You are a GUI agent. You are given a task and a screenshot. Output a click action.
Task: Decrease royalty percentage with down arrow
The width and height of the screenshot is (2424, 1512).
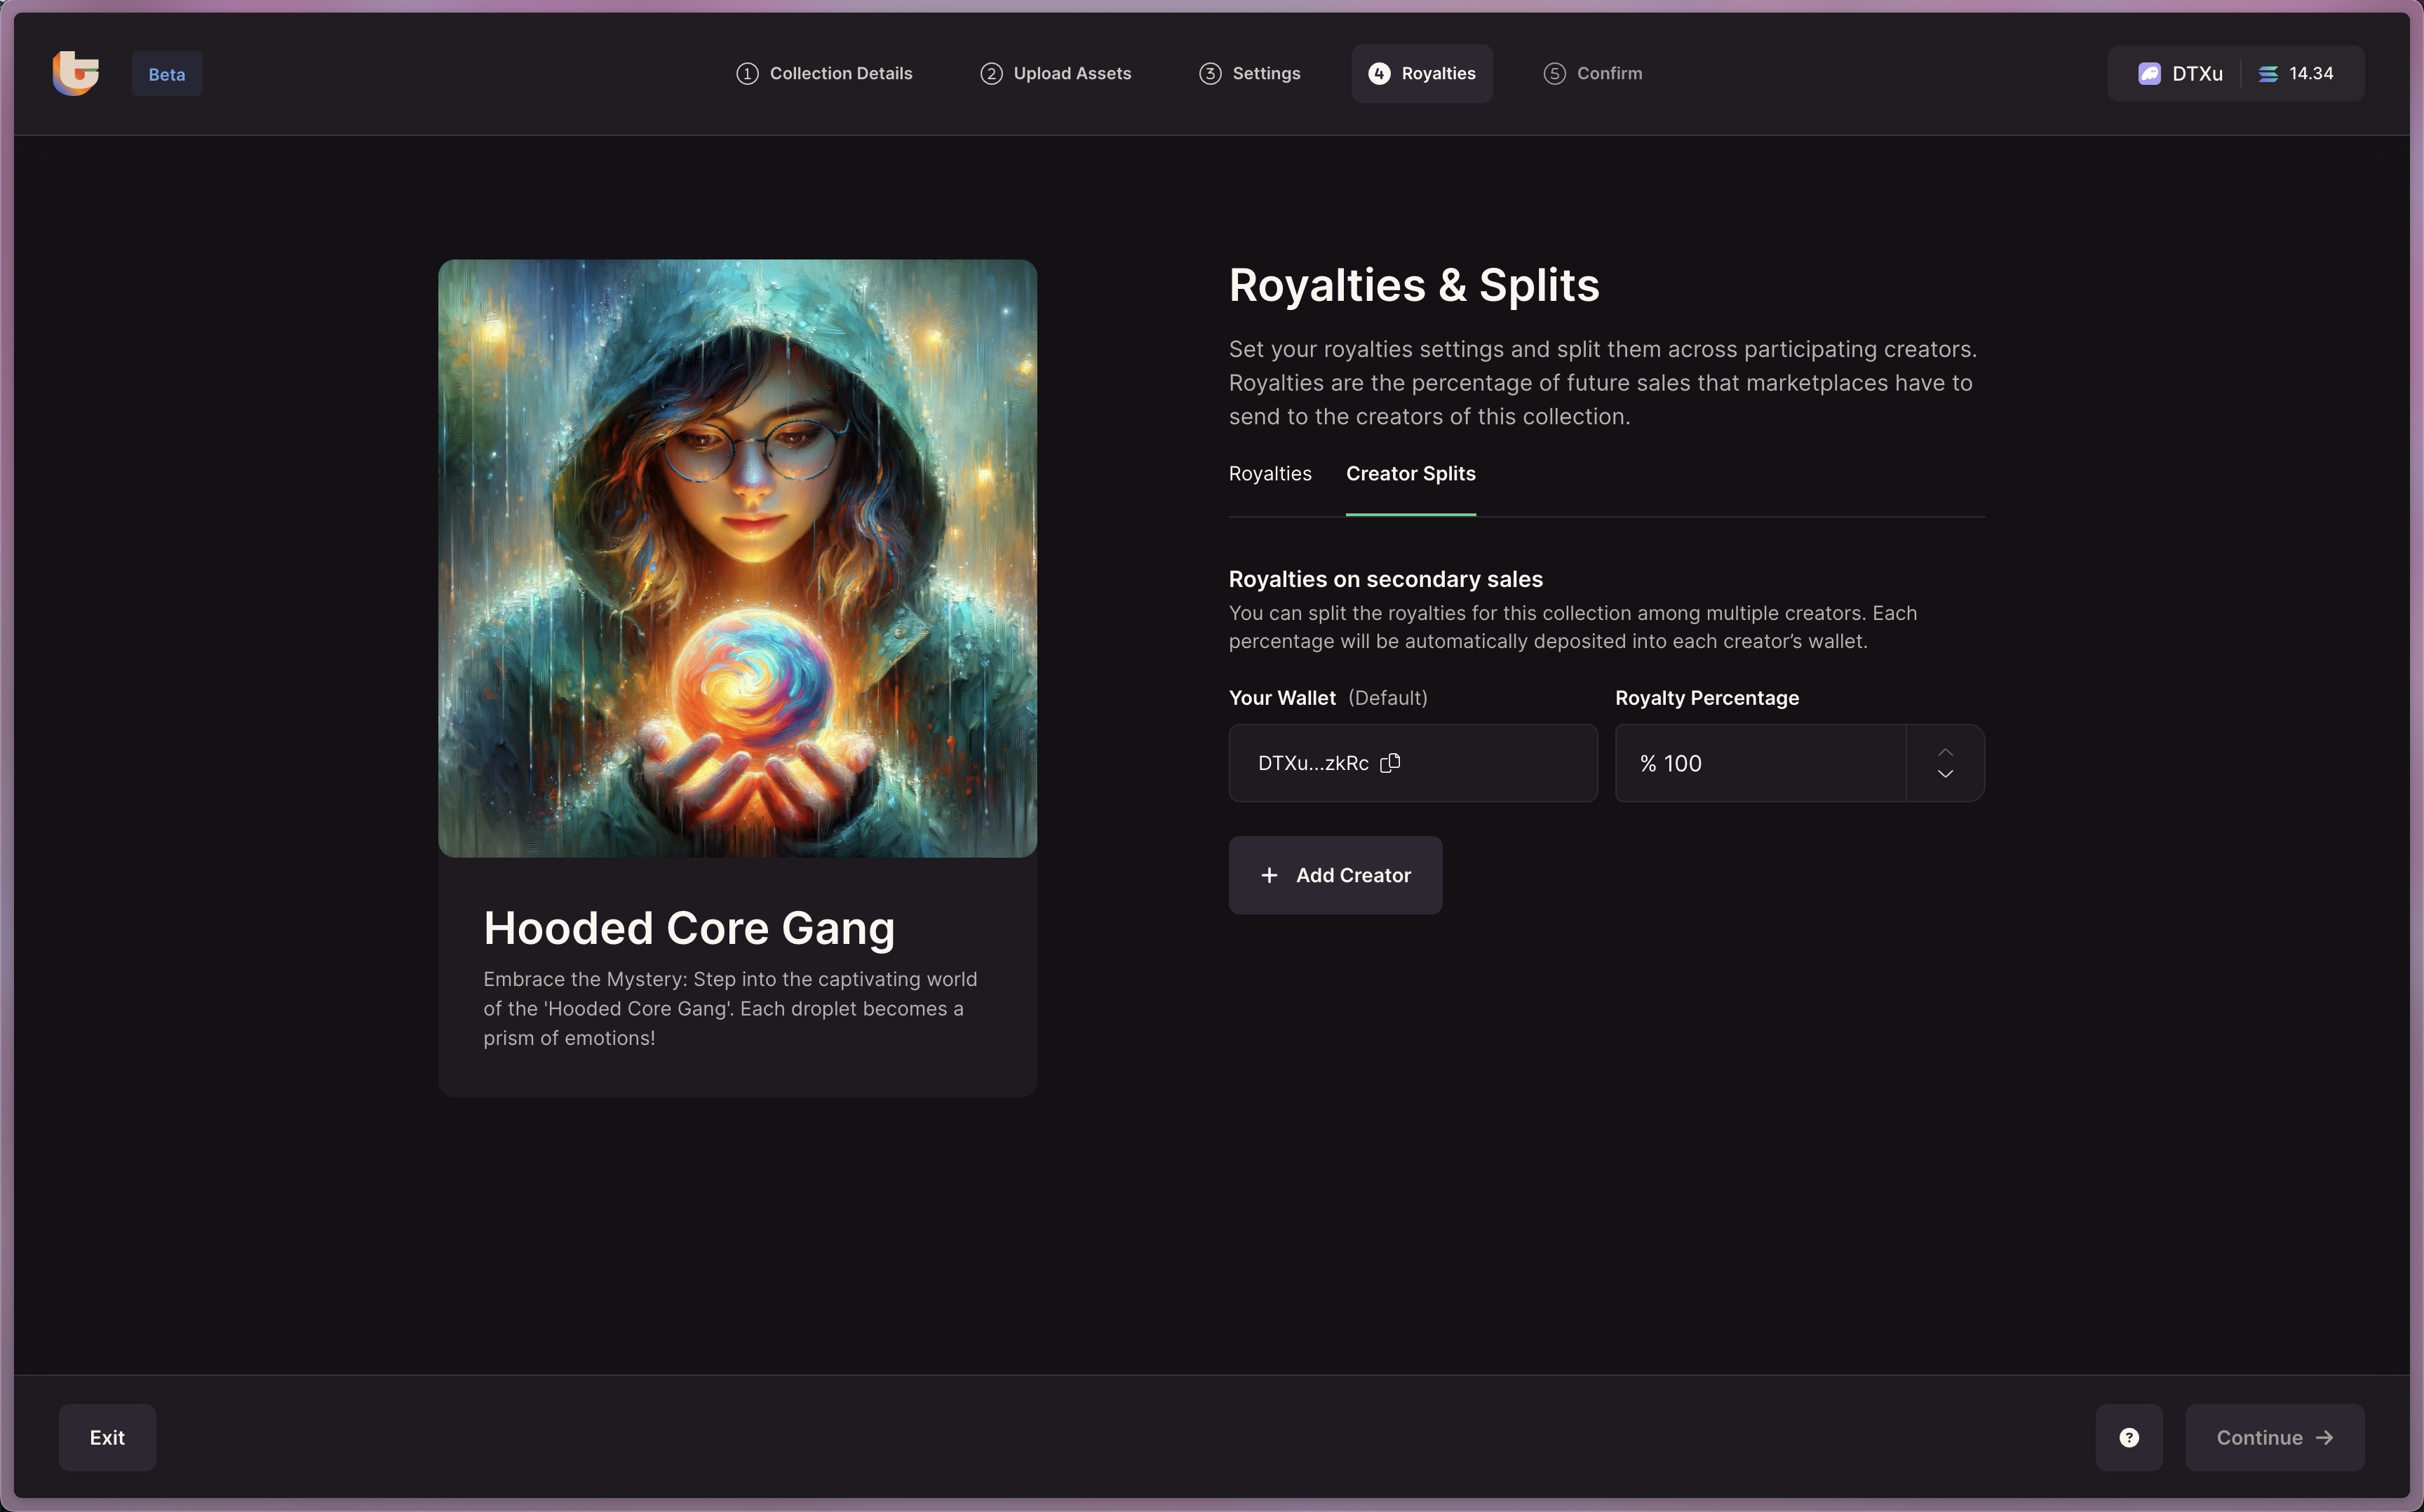pyautogui.click(x=1945, y=774)
